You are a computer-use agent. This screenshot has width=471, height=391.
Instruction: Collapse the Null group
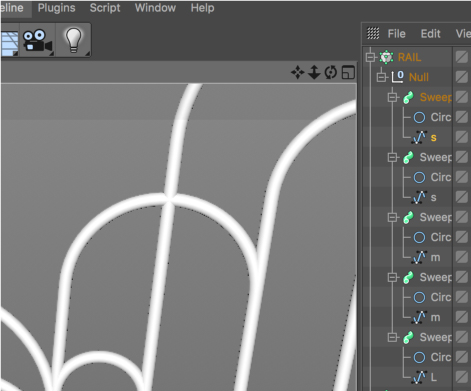coord(381,77)
